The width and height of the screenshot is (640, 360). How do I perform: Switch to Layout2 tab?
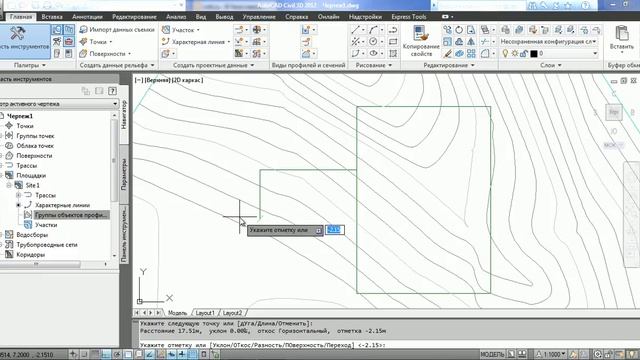232,313
